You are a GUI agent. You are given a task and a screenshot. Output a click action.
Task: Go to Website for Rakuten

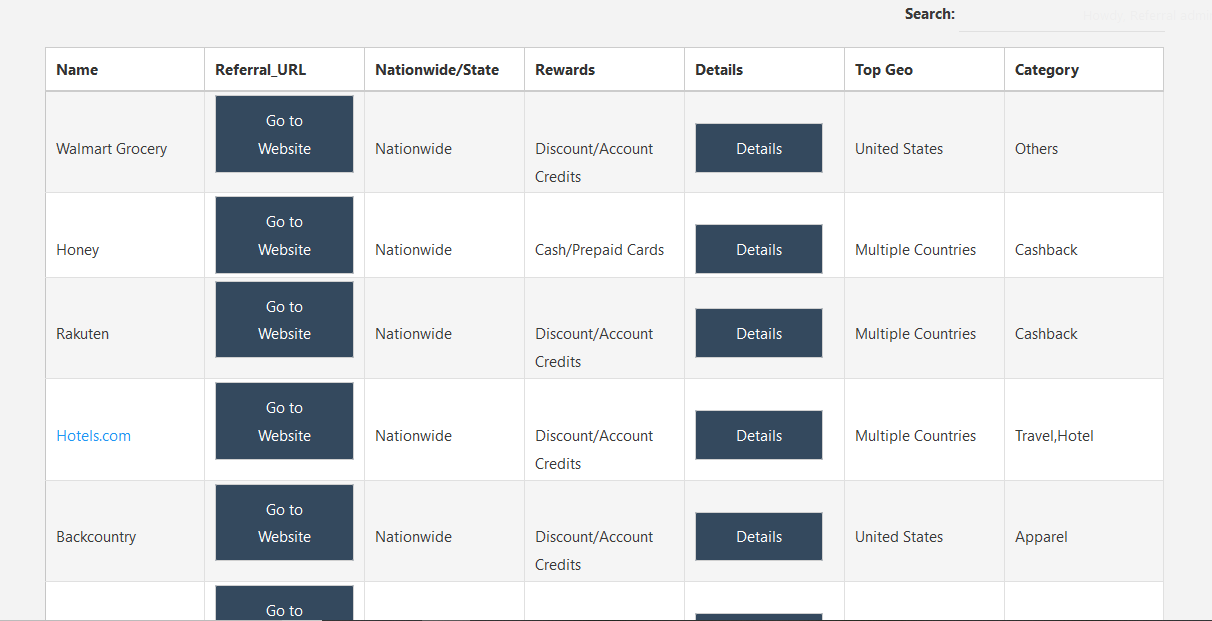(284, 320)
